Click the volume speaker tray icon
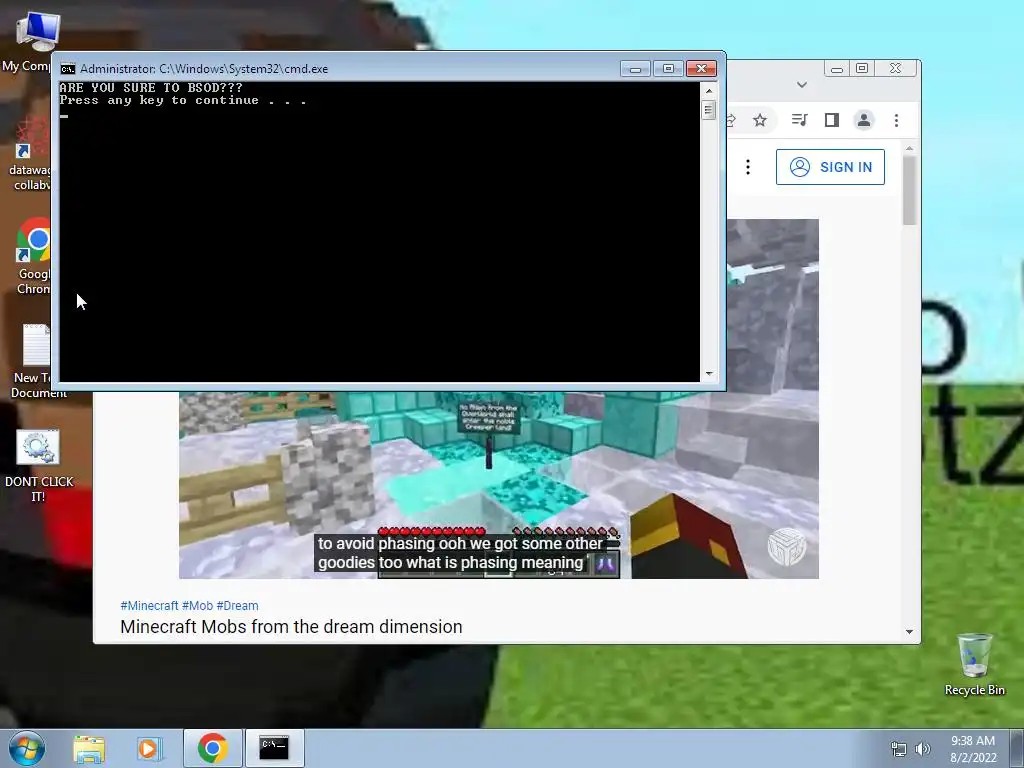The width and height of the screenshot is (1024, 768). (x=922, y=749)
